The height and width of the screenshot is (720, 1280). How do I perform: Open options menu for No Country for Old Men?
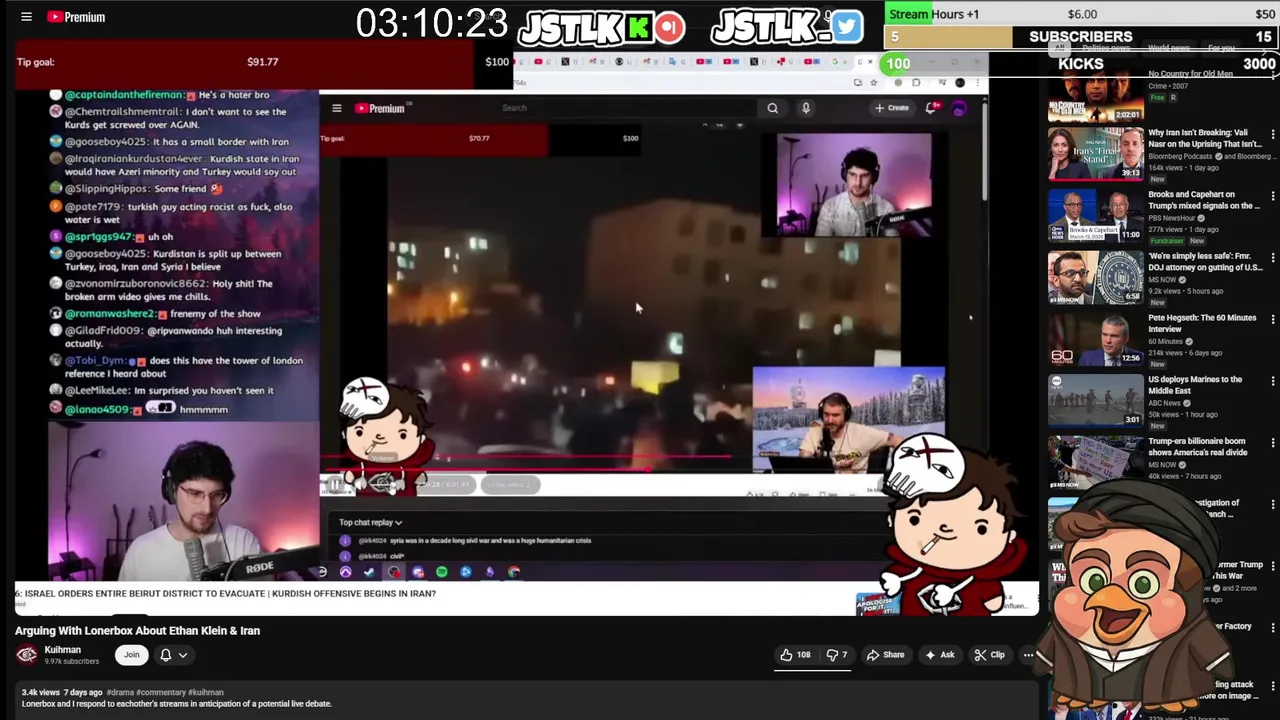pos(1272,73)
